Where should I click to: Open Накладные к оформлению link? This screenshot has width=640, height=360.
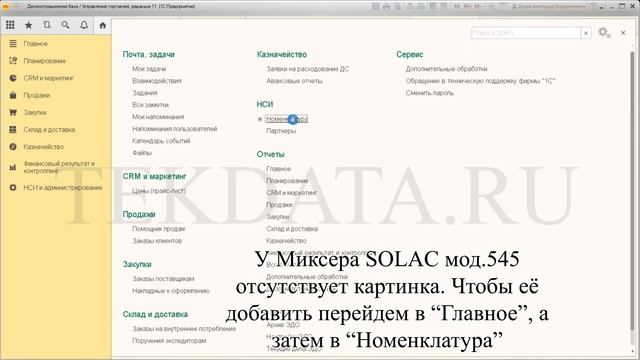pos(171,291)
